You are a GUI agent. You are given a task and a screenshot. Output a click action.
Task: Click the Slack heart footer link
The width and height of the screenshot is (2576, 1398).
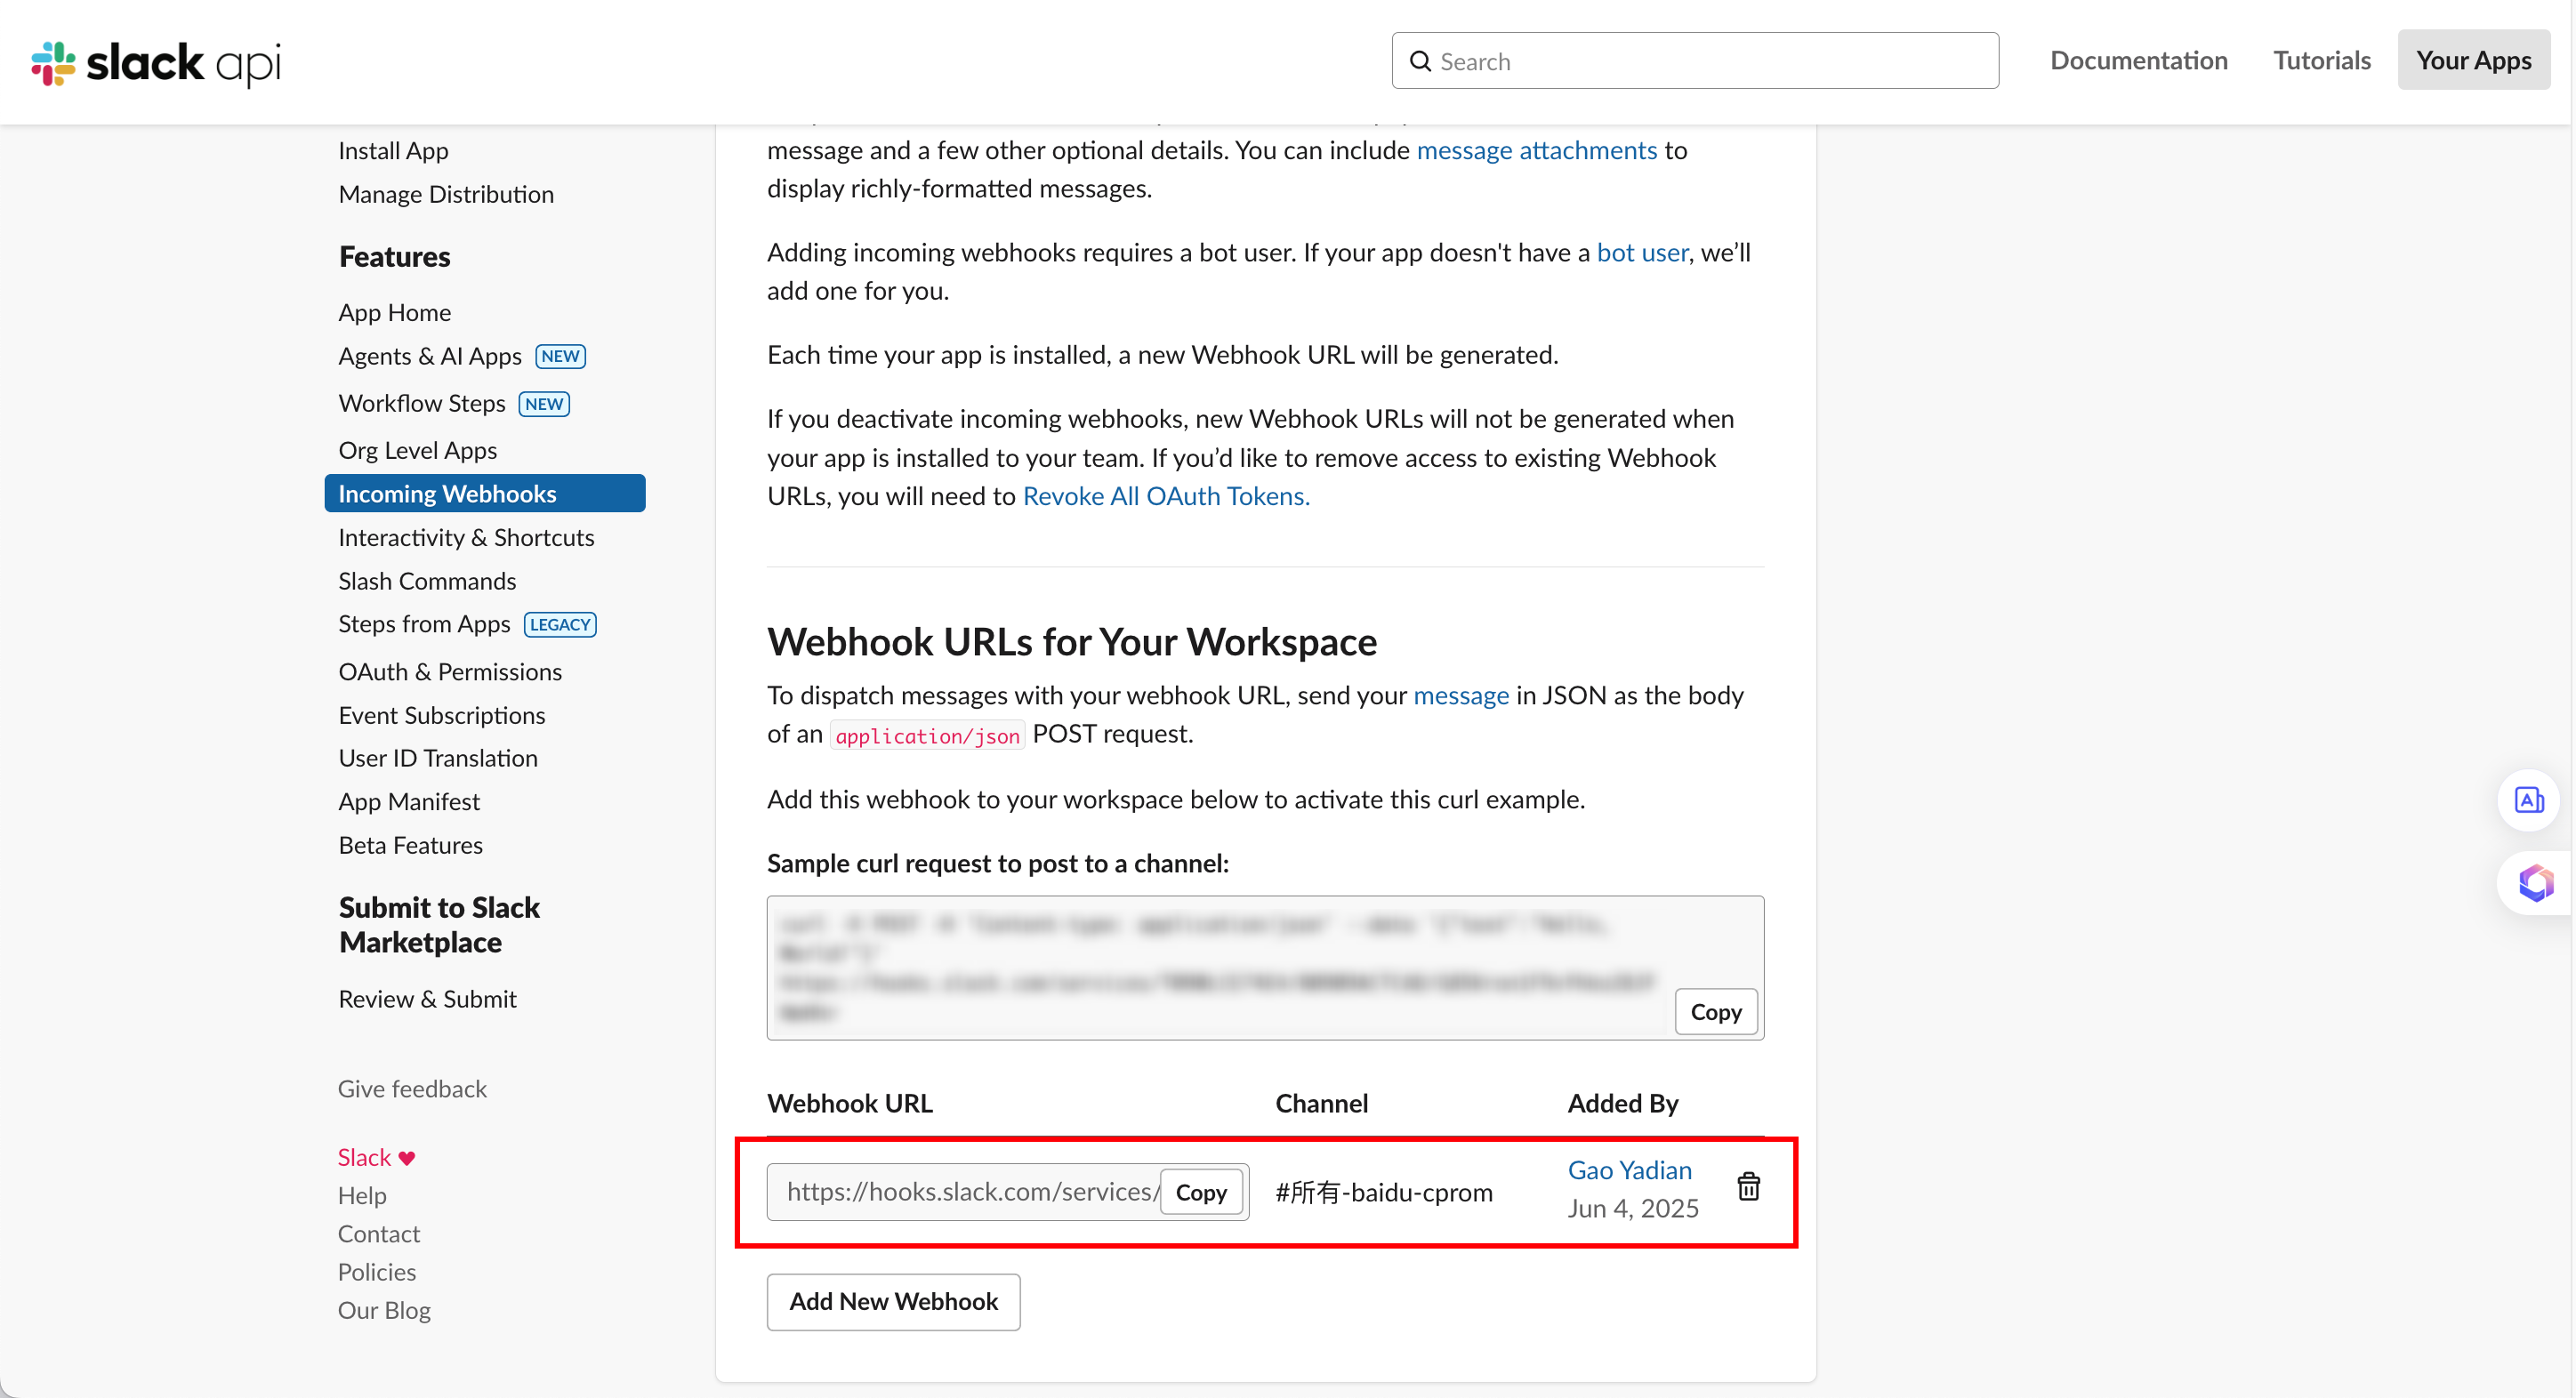pos(376,1157)
